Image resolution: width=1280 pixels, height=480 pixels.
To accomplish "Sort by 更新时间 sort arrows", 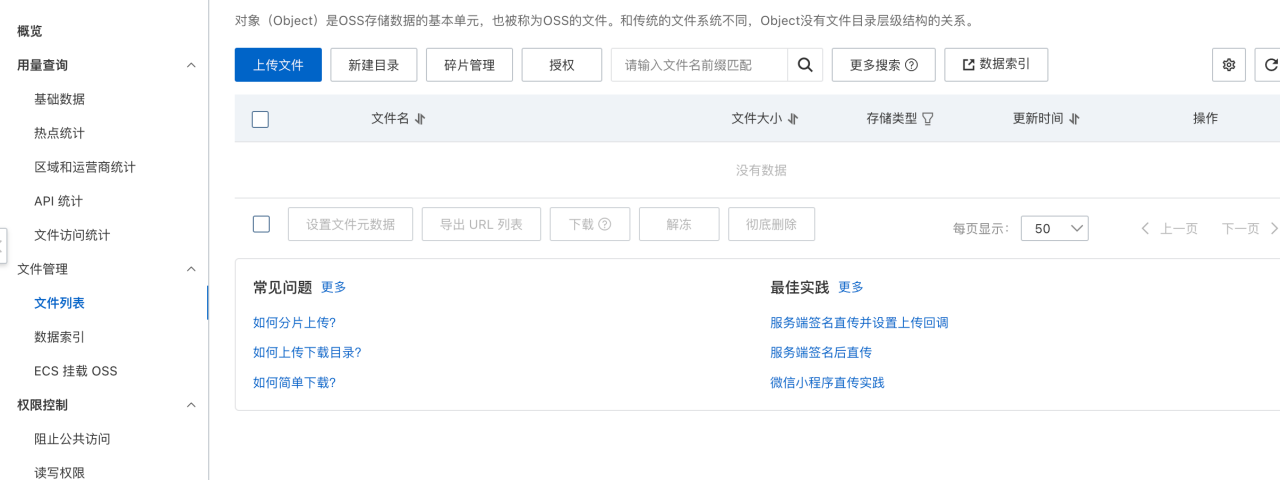I will point(1074,119).
